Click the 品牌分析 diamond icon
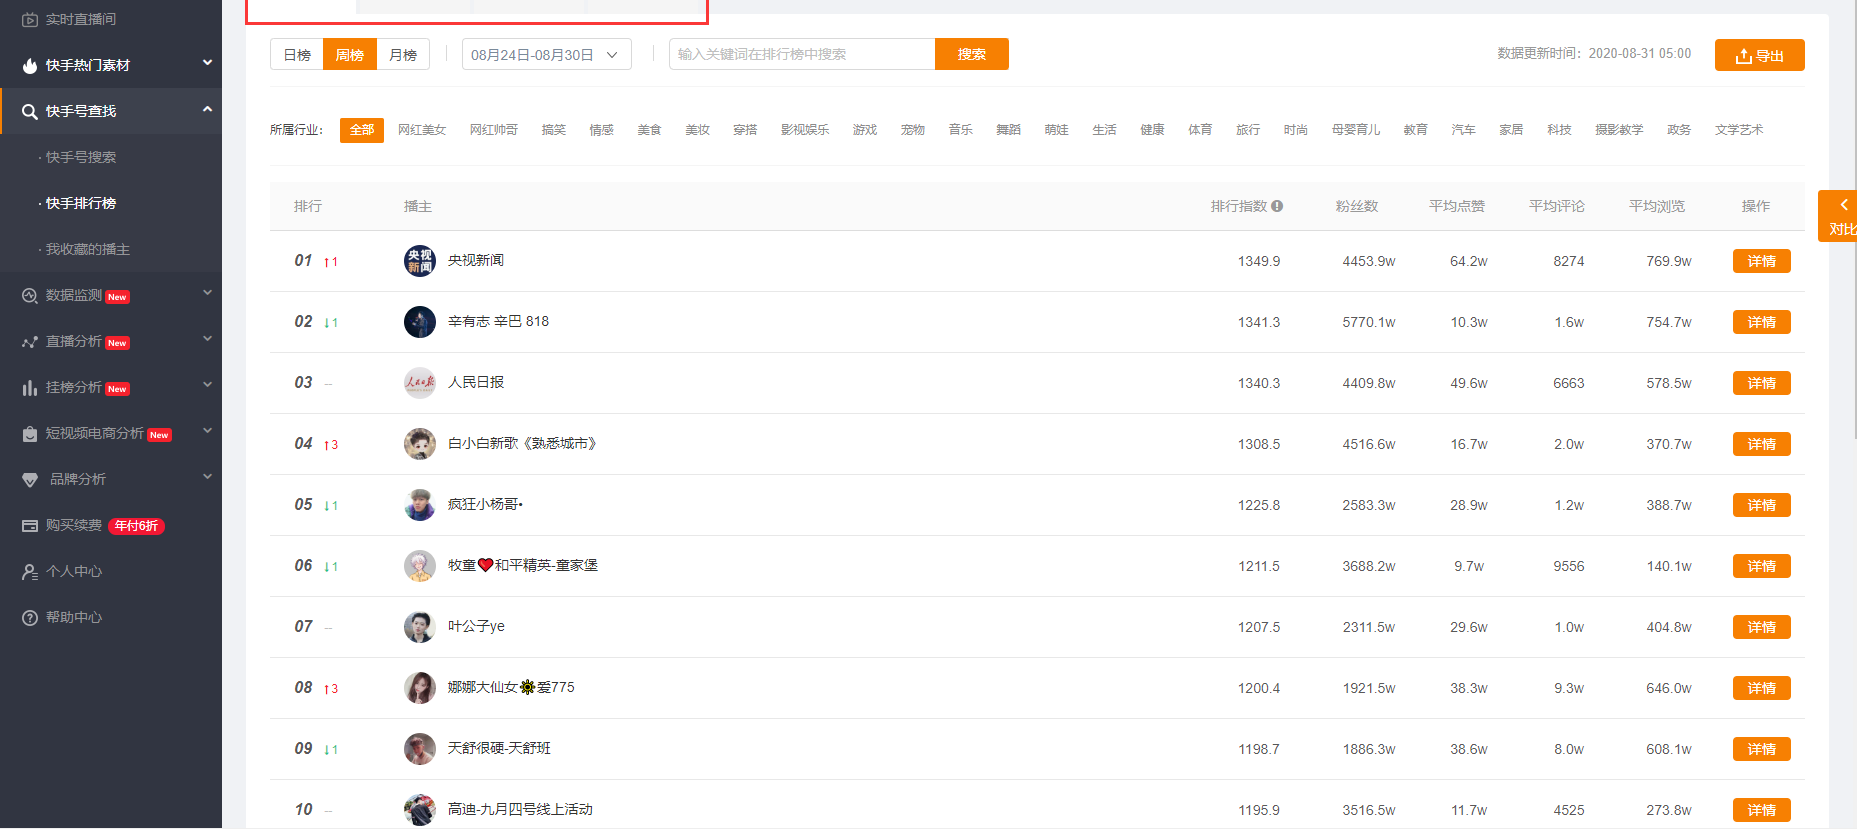Viewport: 1857px width, 832px height. pos(30,479)
